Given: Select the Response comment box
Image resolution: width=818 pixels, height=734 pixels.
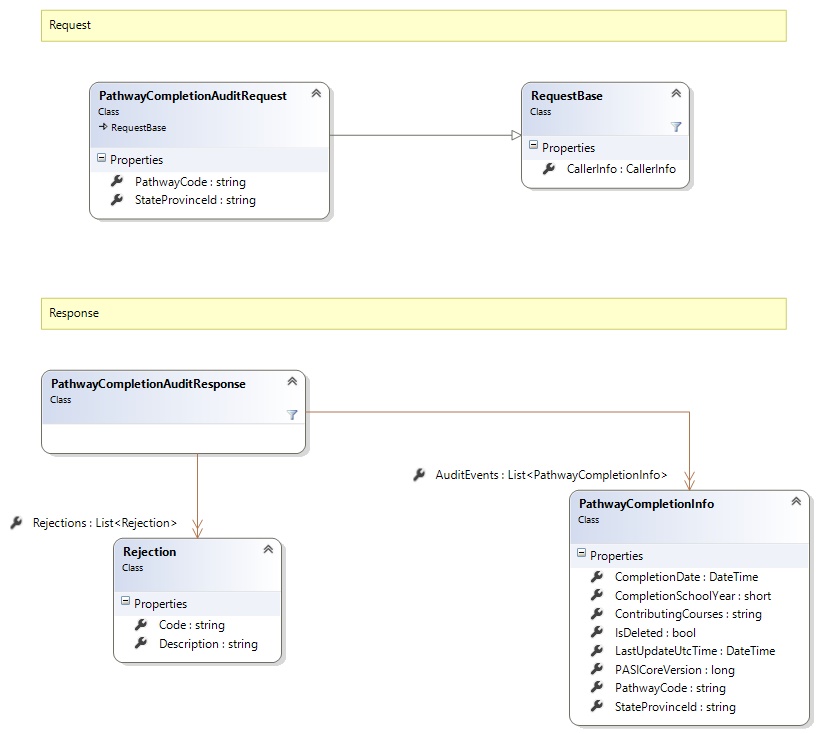Looking at the screenshot, I should [x=413, y=313].
